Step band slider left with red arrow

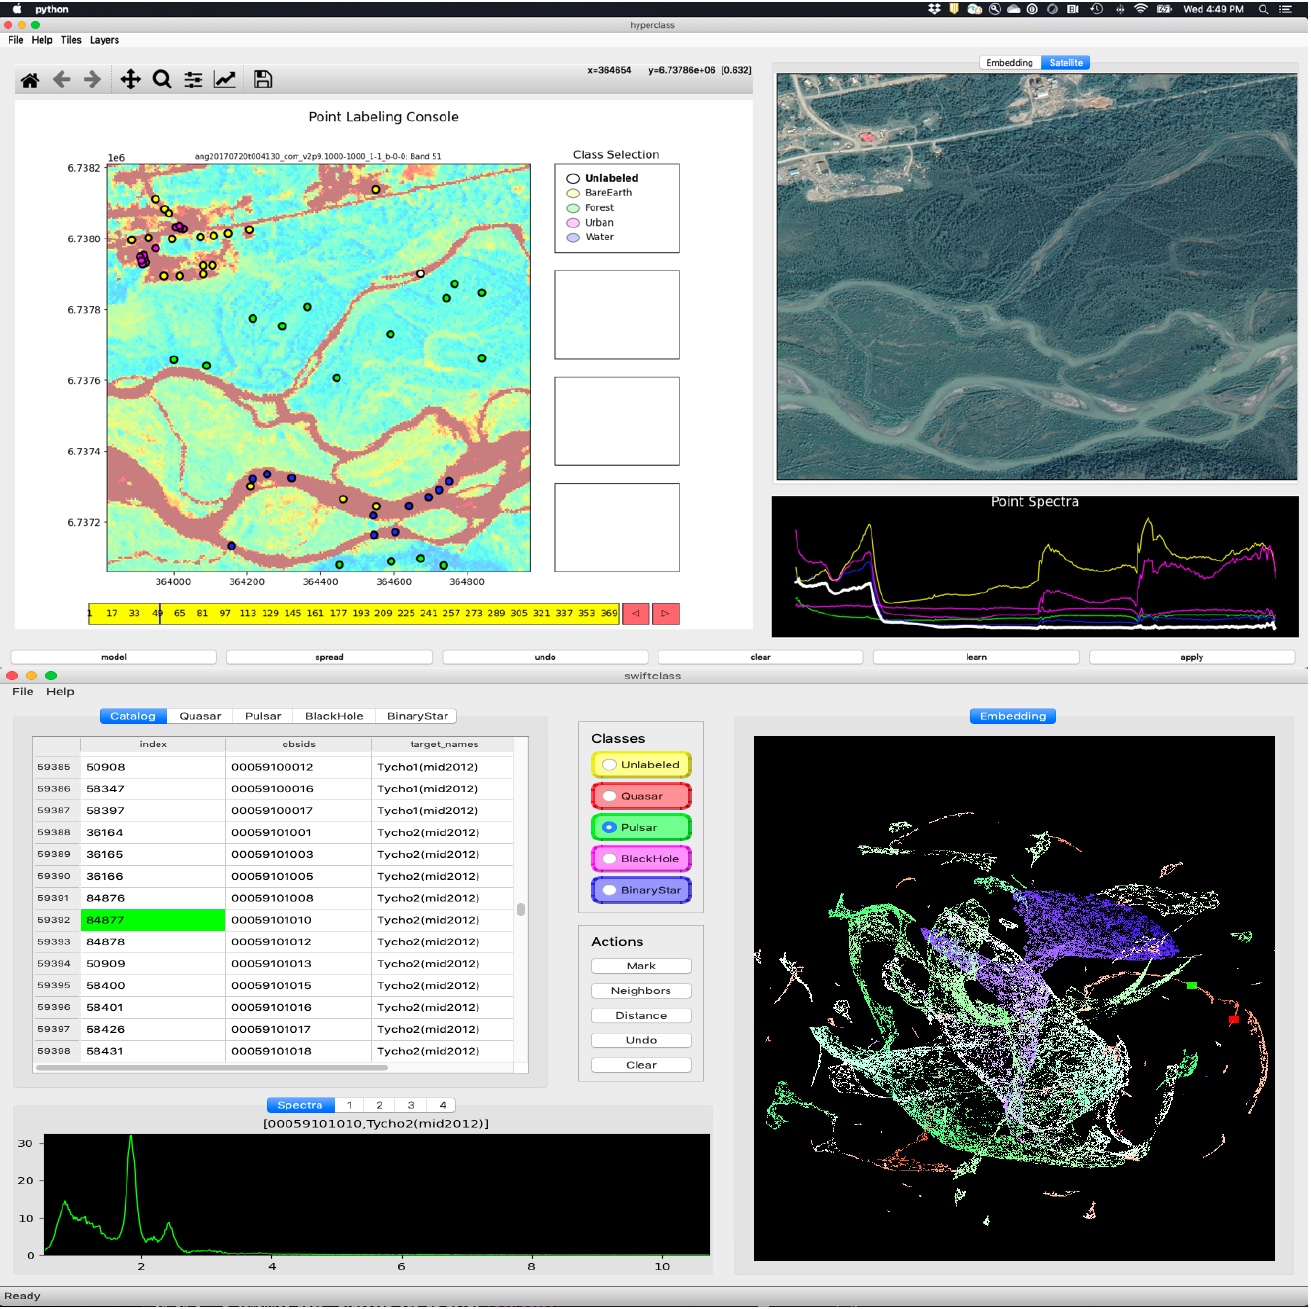635,614
